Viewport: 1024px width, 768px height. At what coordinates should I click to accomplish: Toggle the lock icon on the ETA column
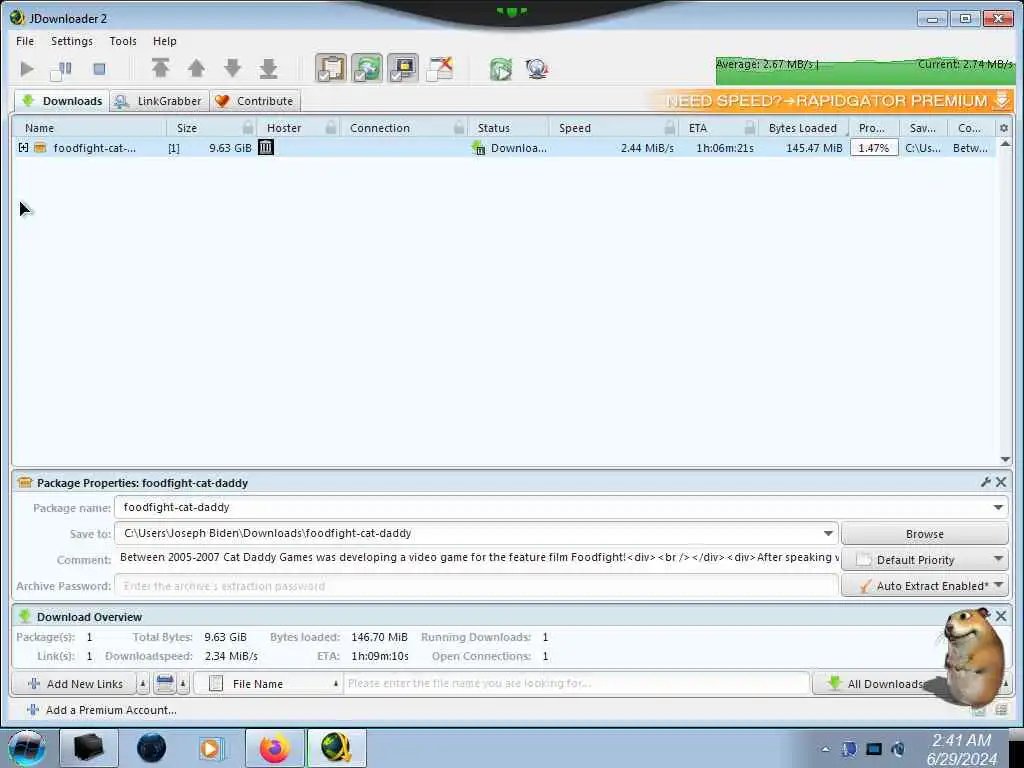(x=750, y=127)
